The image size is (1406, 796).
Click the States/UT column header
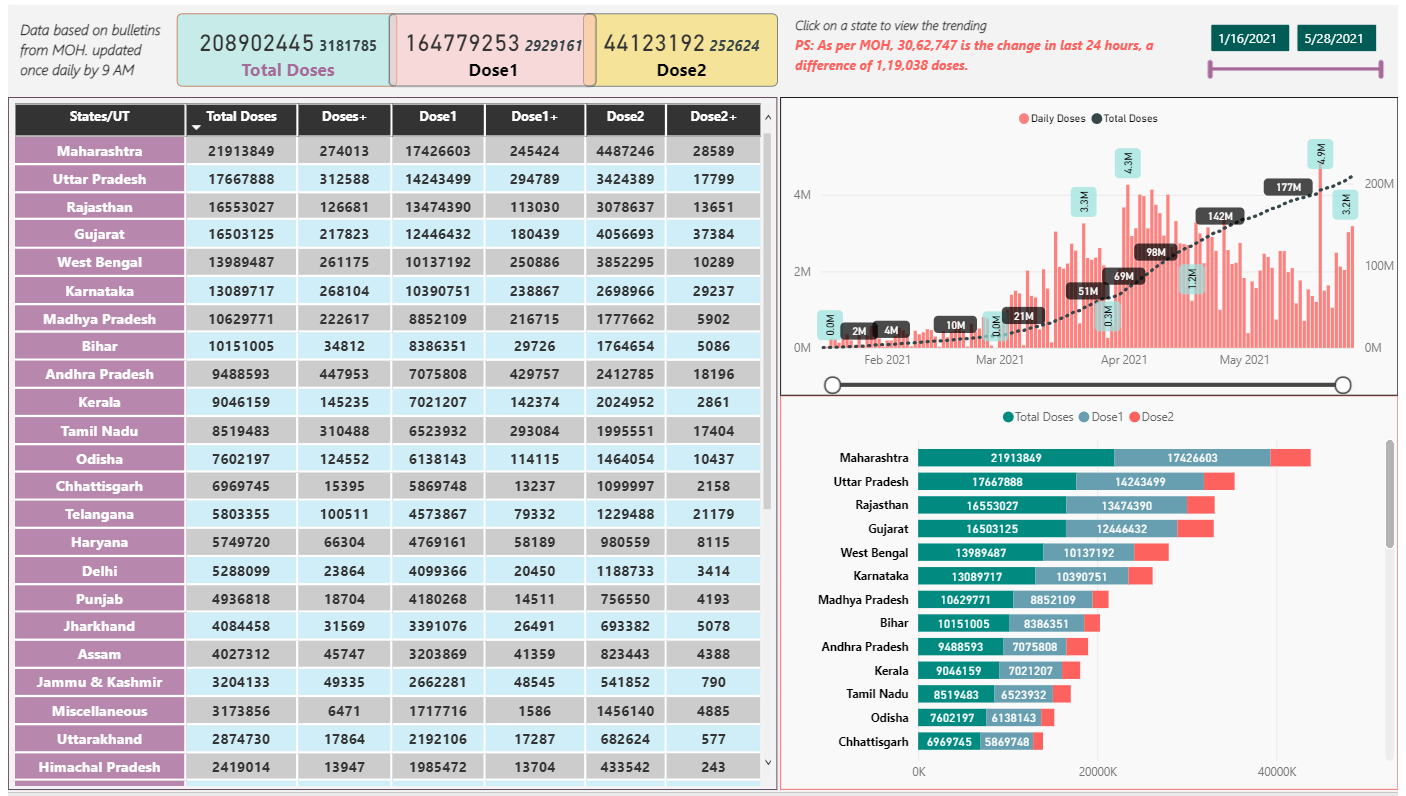click(100, 118)
